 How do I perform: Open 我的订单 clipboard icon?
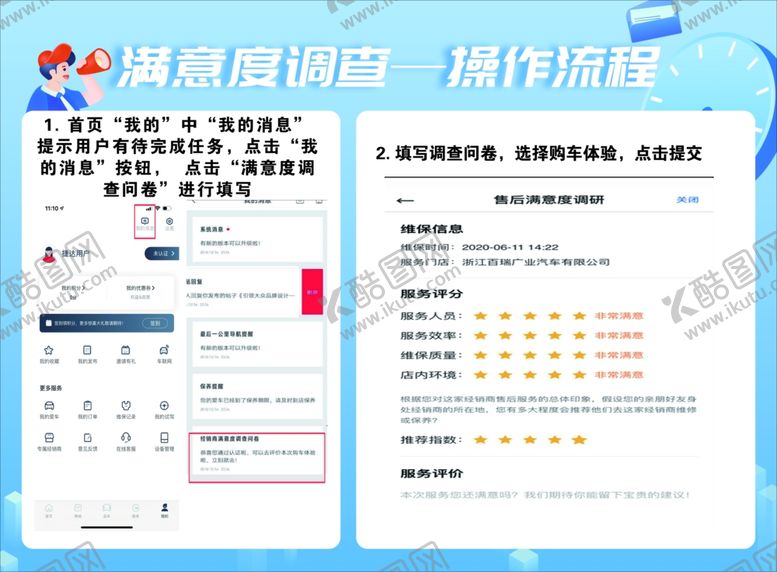click(87, 405)
